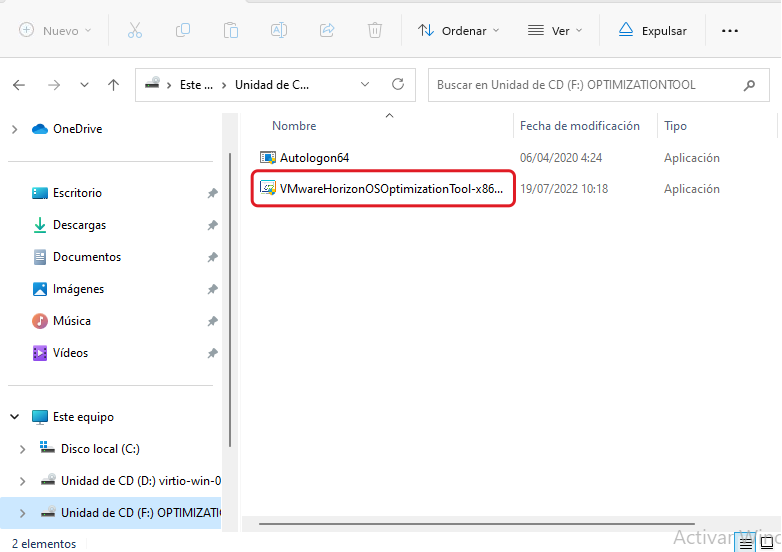Click the Paste clipboard icon
Image resolution: width=782 pixels, height=552 pixels.
coord(231,31)
